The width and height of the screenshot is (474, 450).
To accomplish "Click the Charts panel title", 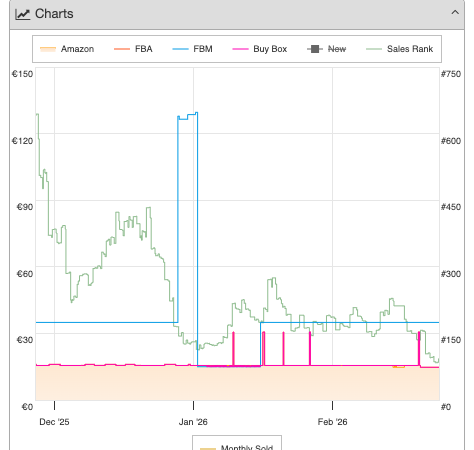I will pos(54,14).
